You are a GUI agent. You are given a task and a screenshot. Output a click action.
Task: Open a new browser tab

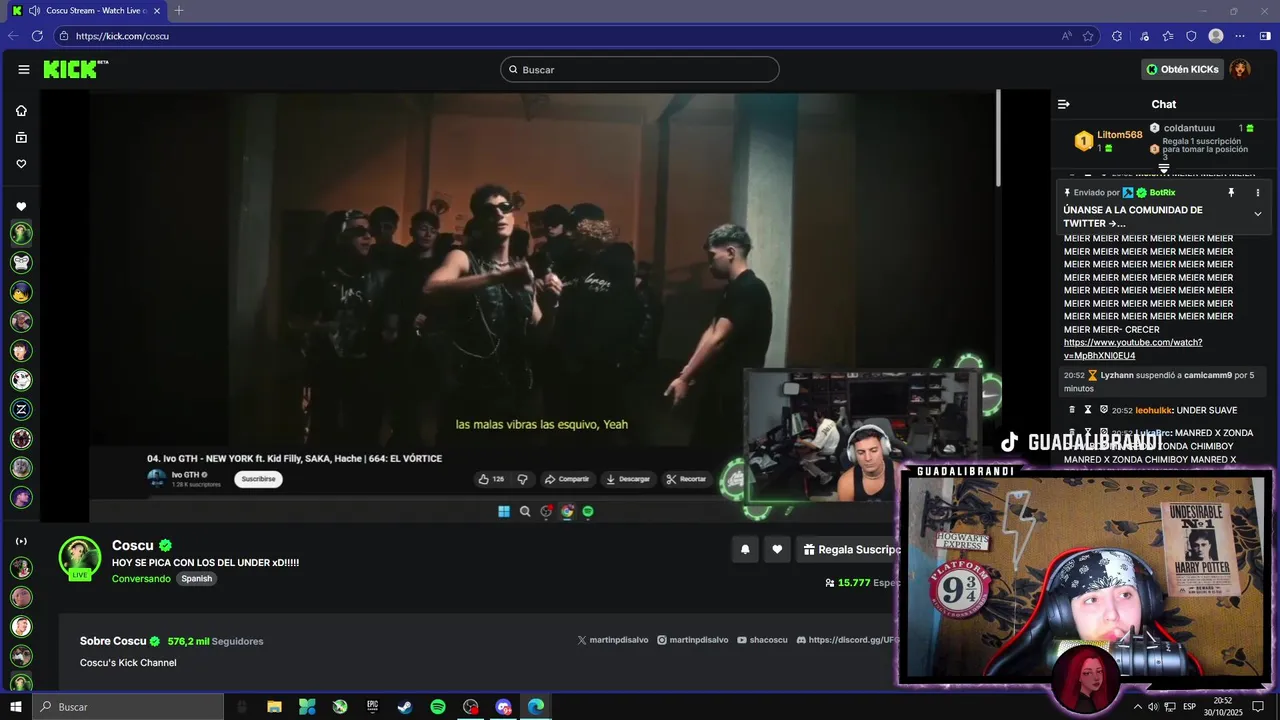pyautogui.click(x=179, y=11)
